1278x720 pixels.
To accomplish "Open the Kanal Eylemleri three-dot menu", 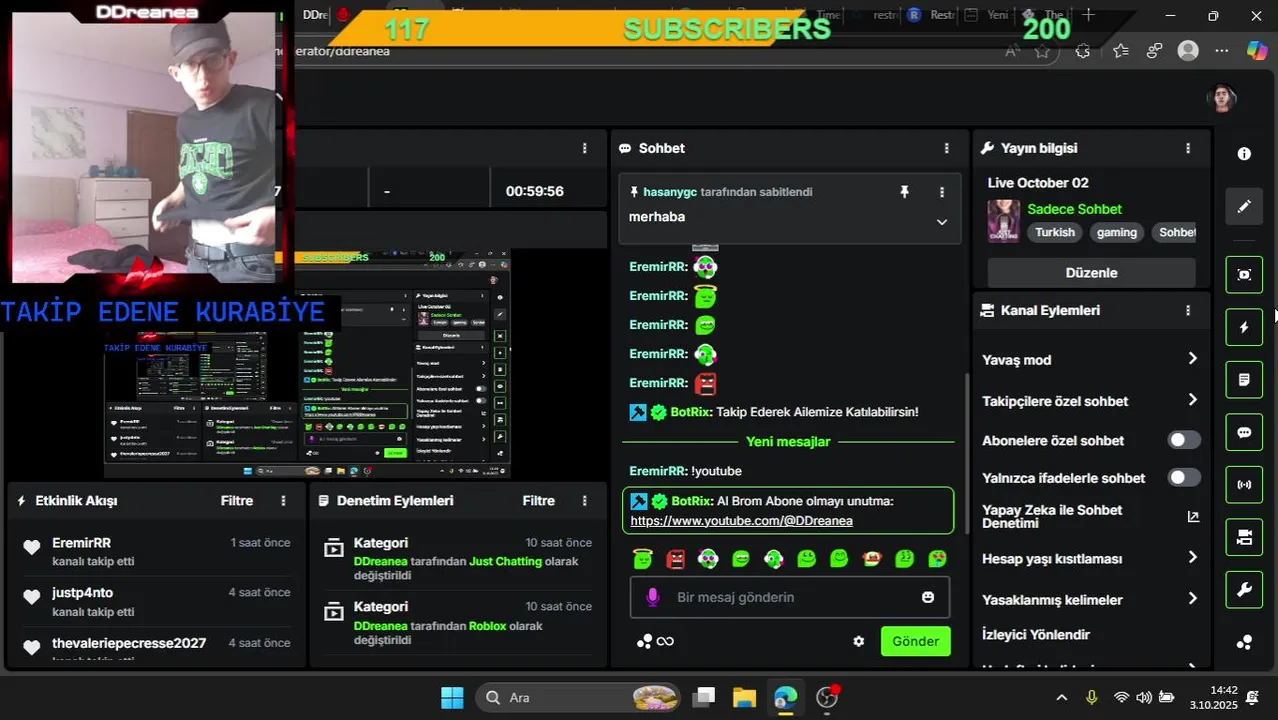I will [x=1188, y=310].
